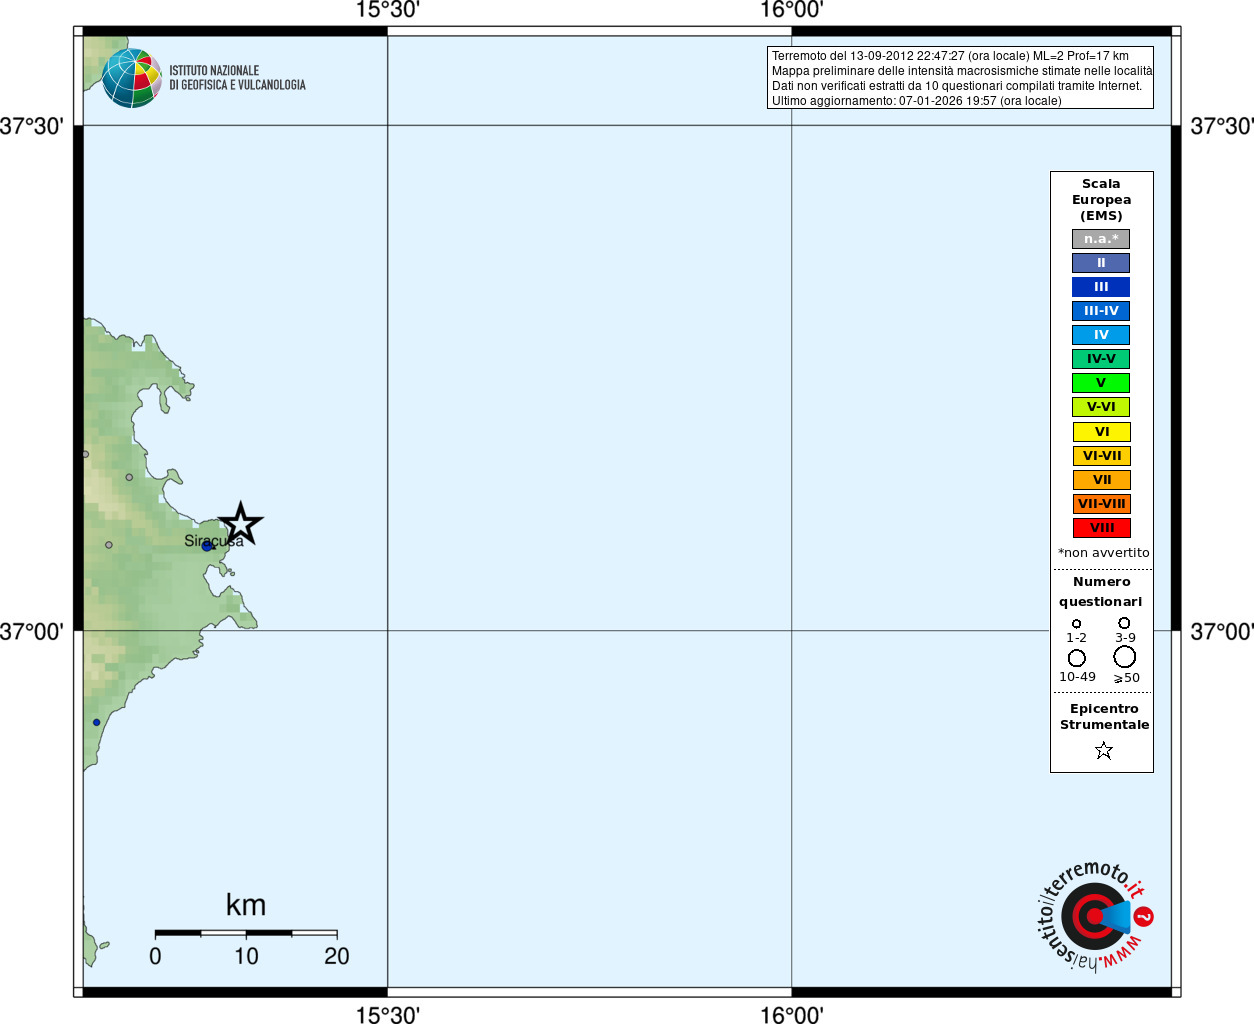This screenshot has height=1024, width=1254.
Task: Click the blue dot on the southern coast
Action: pos(97,722)
